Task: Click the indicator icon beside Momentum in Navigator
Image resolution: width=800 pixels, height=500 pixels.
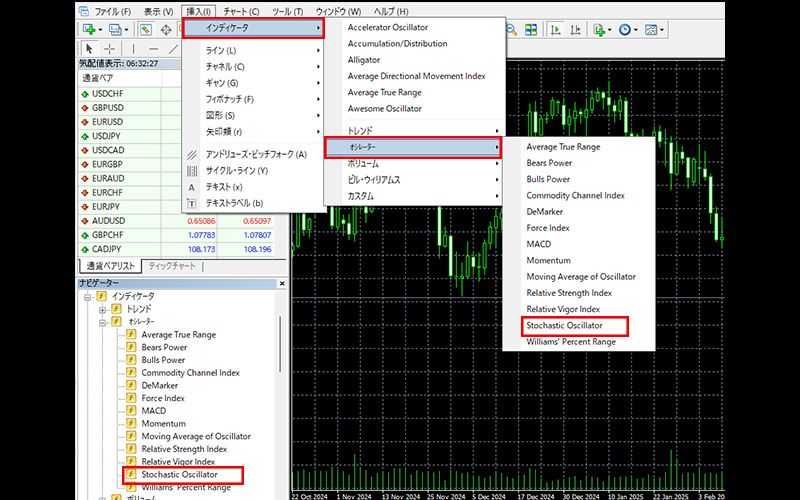Action: click(131, 423)
